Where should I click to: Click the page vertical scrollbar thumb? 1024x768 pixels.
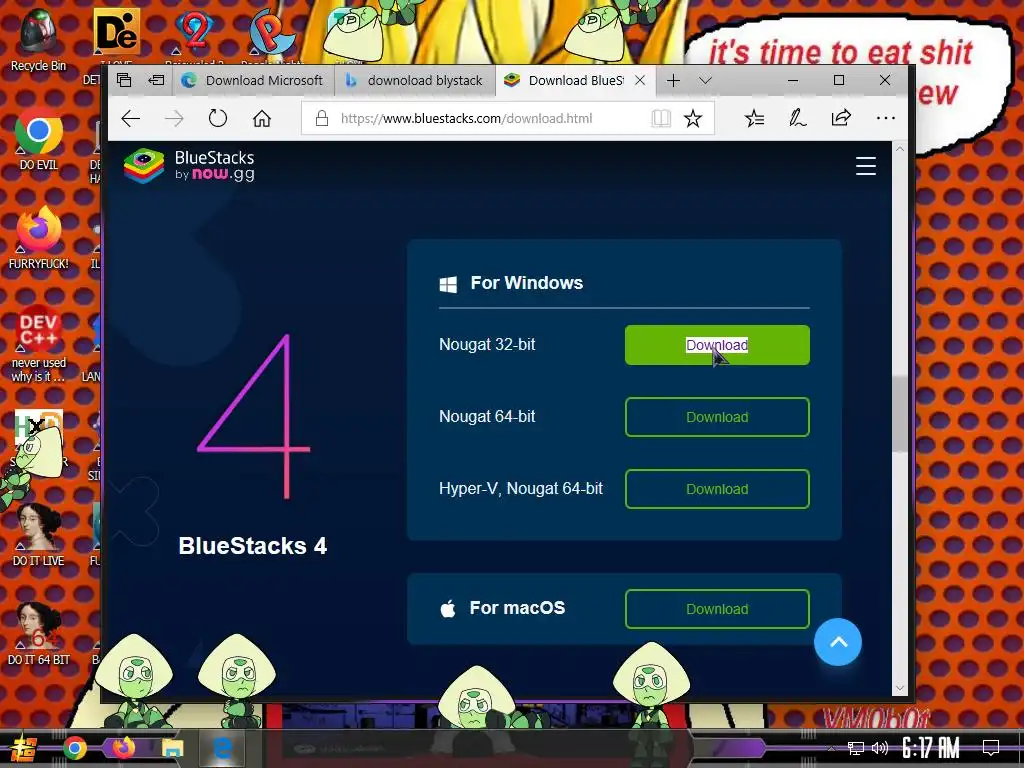900,414
